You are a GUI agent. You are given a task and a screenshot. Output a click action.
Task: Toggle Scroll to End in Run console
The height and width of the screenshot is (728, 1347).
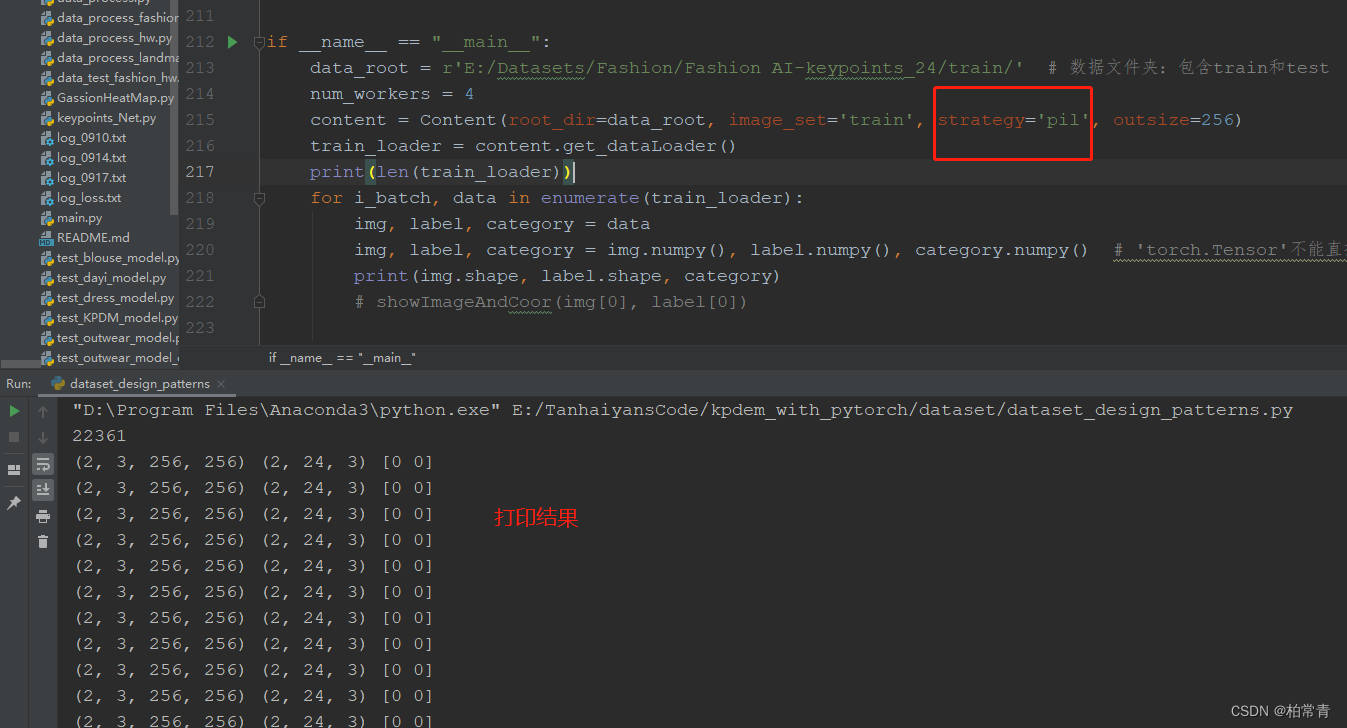point(43,490)
